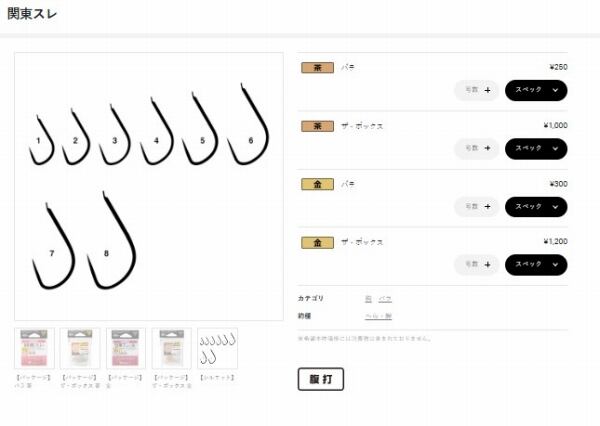Select the hook silhouette thumbnail
This screenshot has width=600, height=426.
coord(217,348)
